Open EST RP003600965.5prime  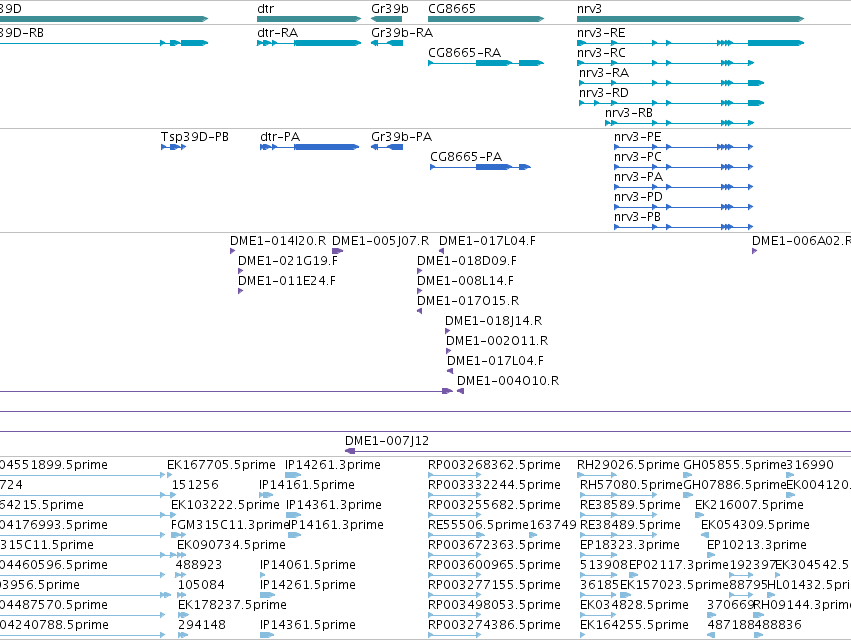coord(454,575)
